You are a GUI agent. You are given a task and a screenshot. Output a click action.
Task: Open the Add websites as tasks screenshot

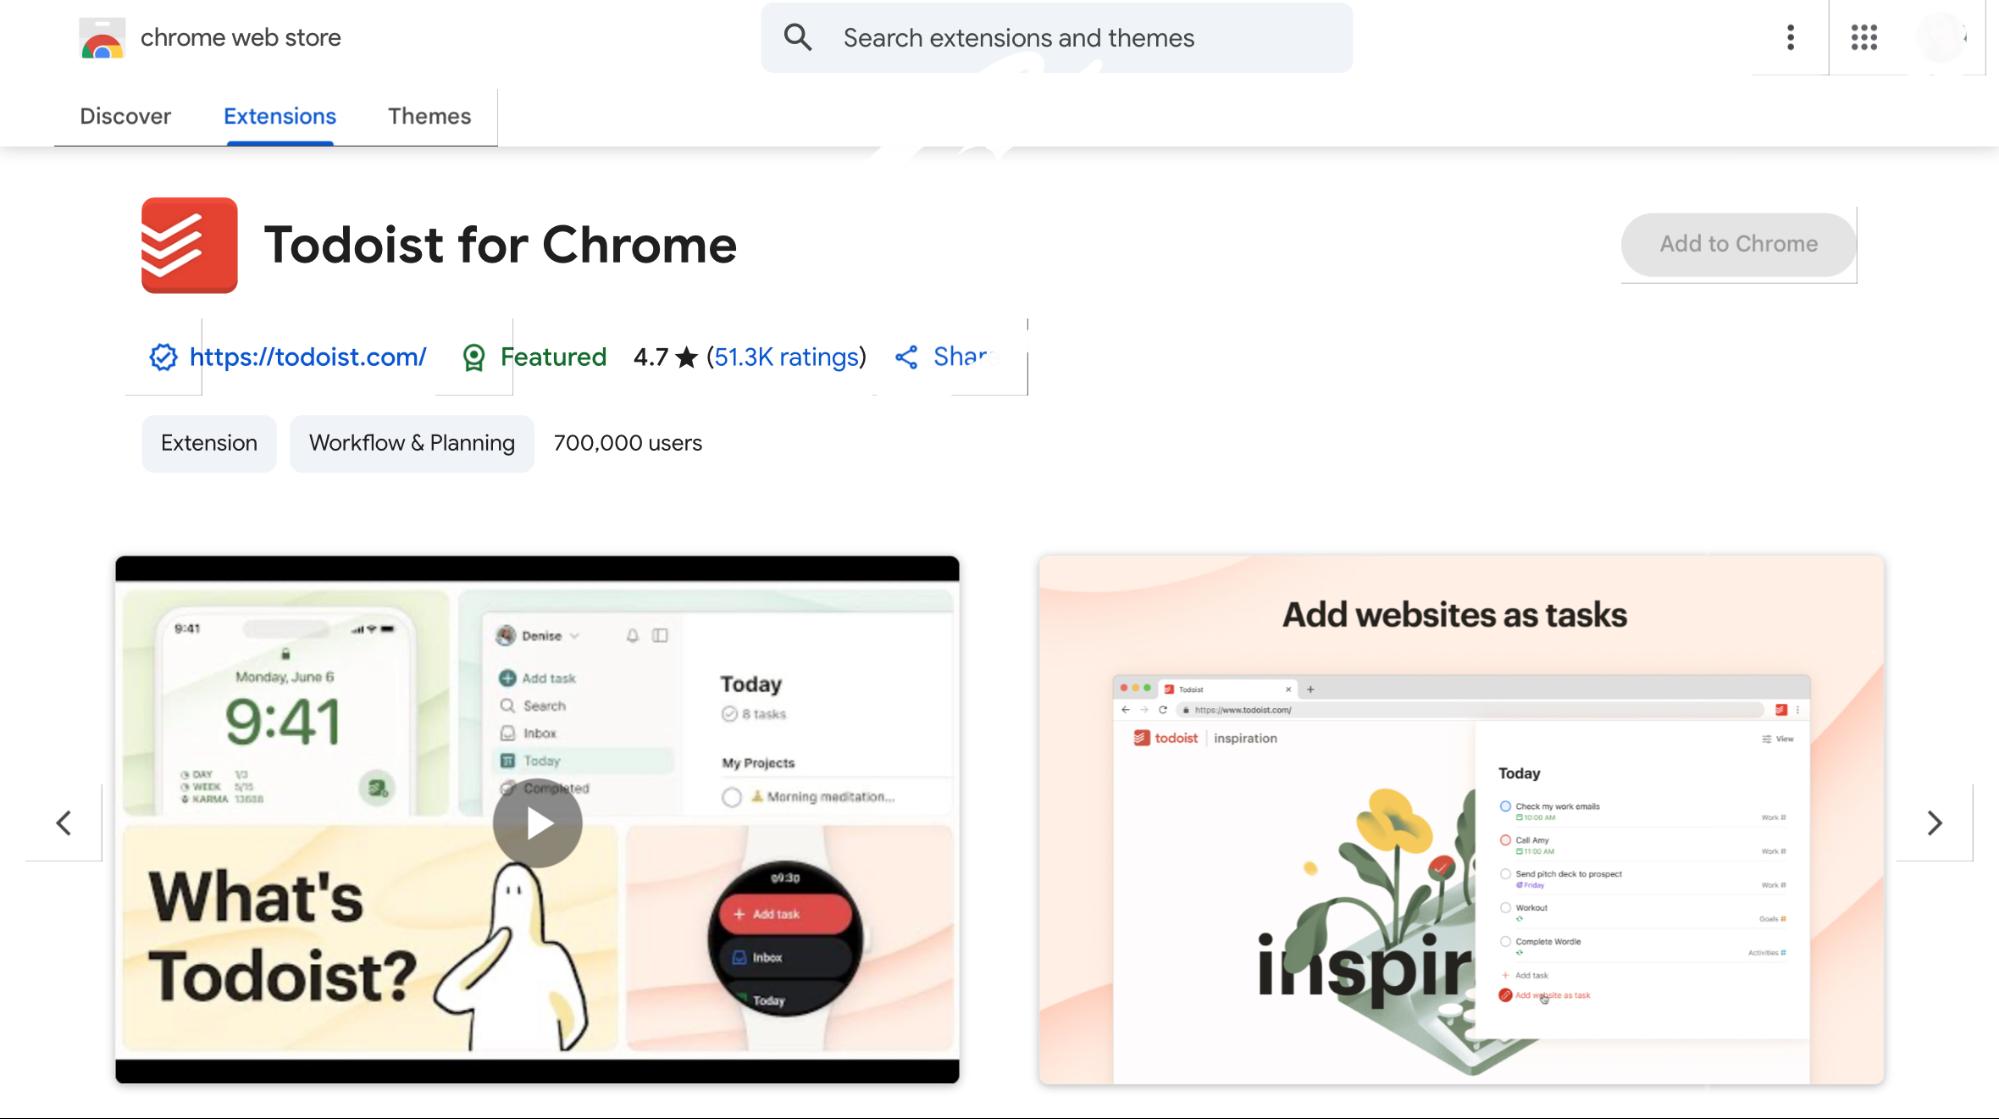point(1461,820)
